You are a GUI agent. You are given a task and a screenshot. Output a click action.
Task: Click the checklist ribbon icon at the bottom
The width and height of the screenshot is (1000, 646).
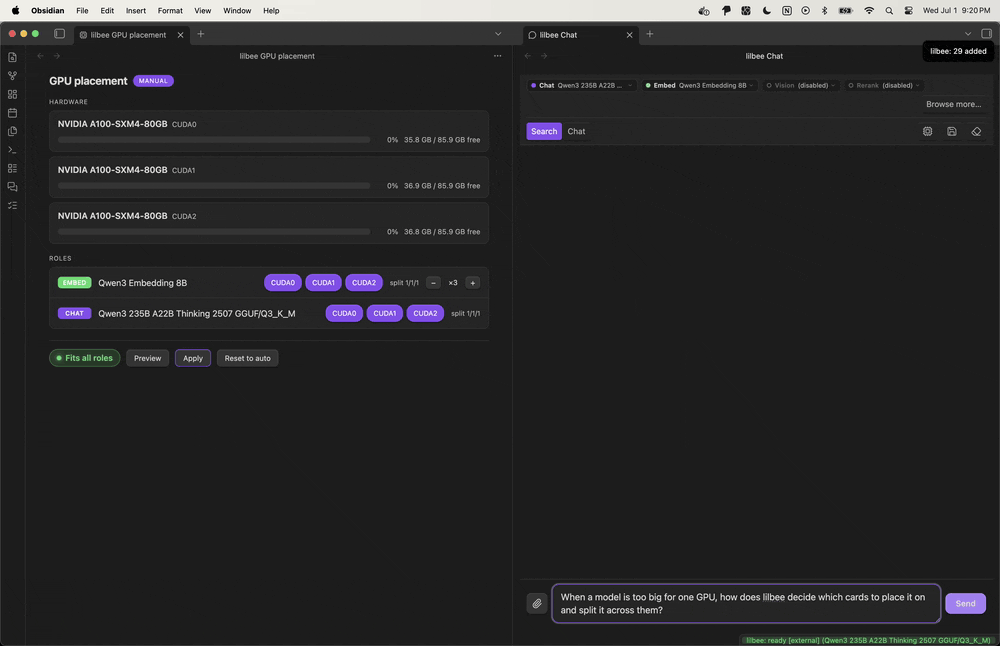(12, 205)
